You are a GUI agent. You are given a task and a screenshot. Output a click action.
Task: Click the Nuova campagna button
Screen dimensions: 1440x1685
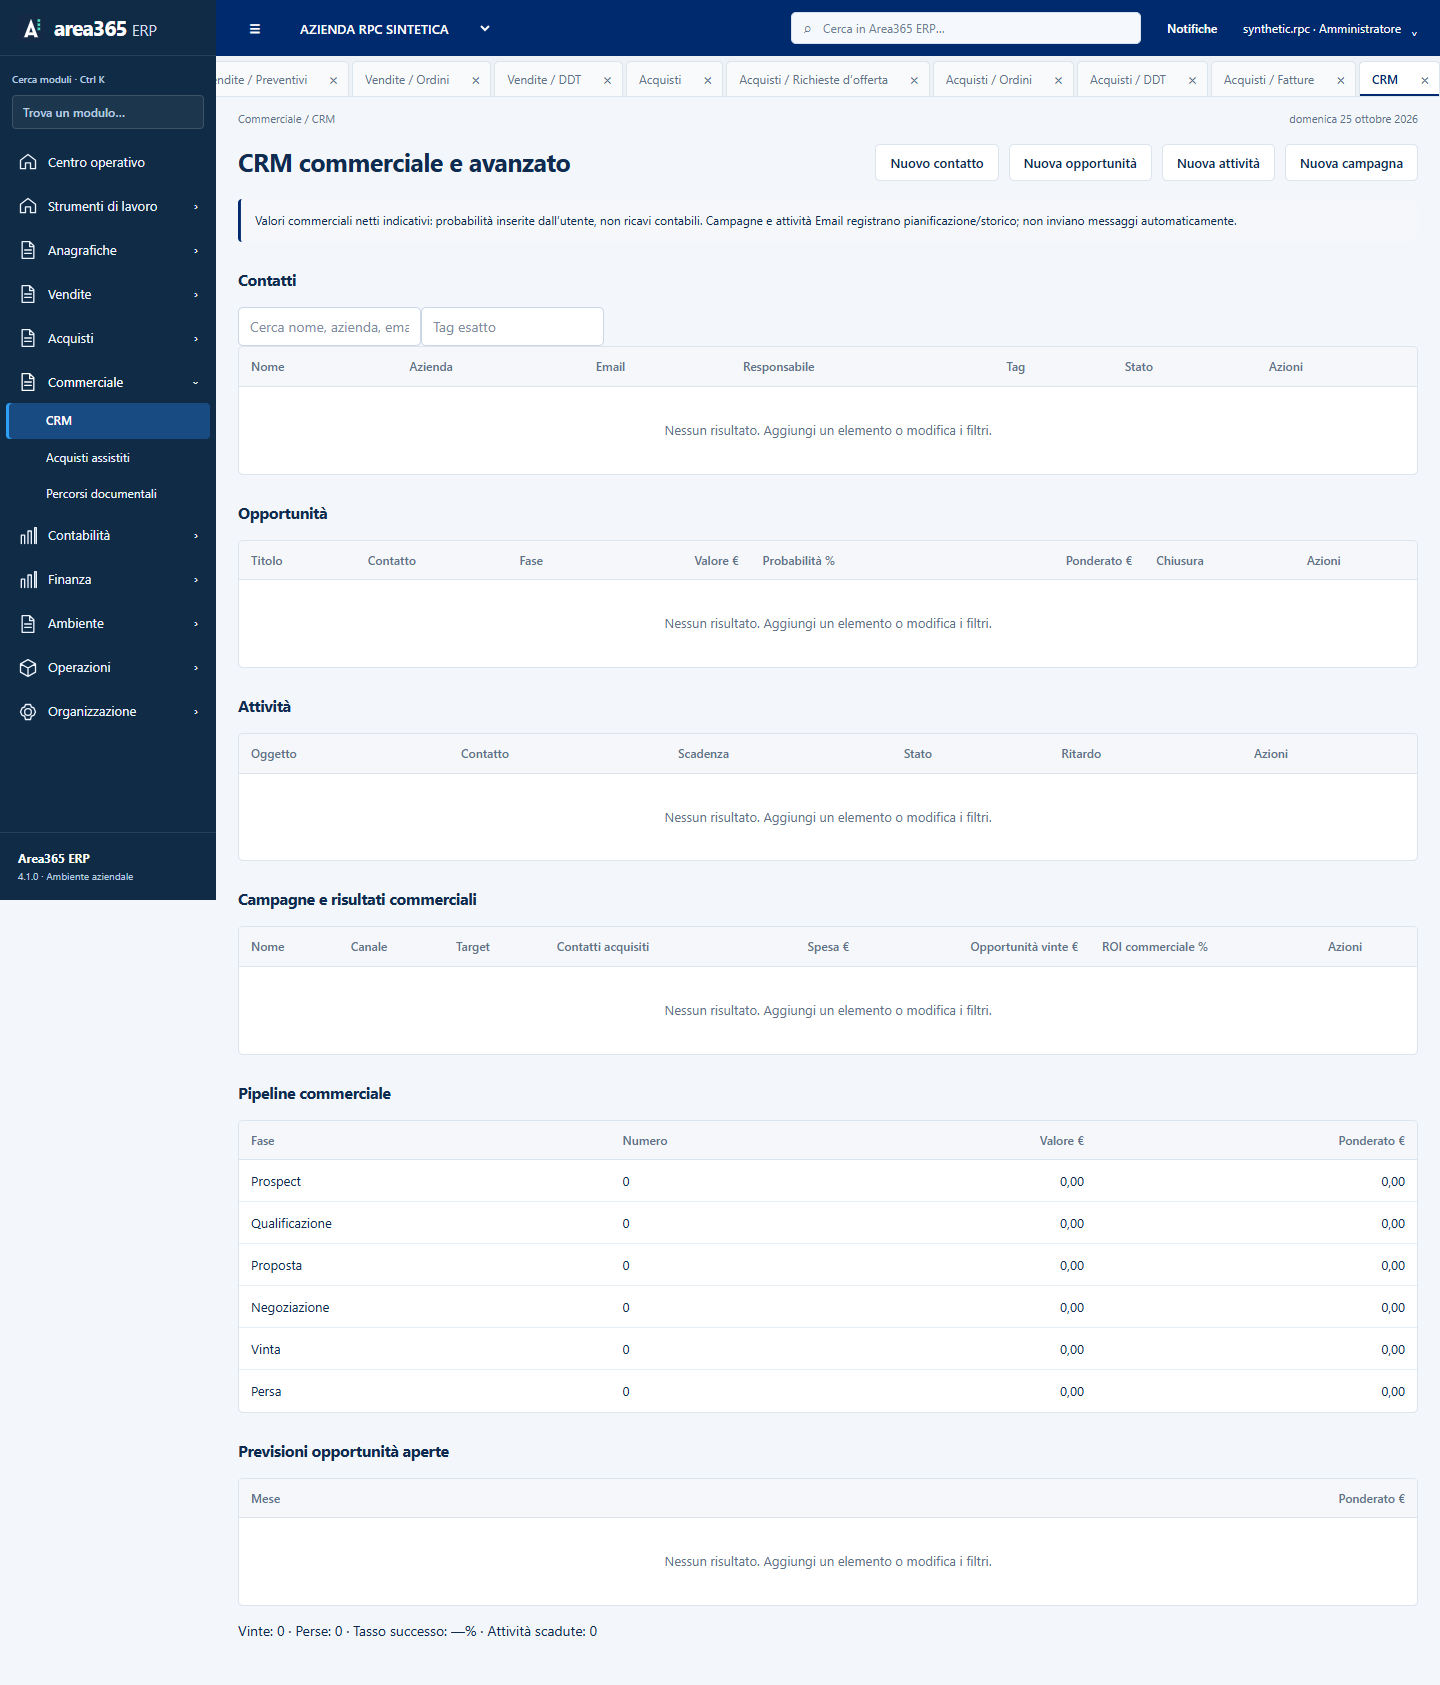click(x=1351, y=163)
